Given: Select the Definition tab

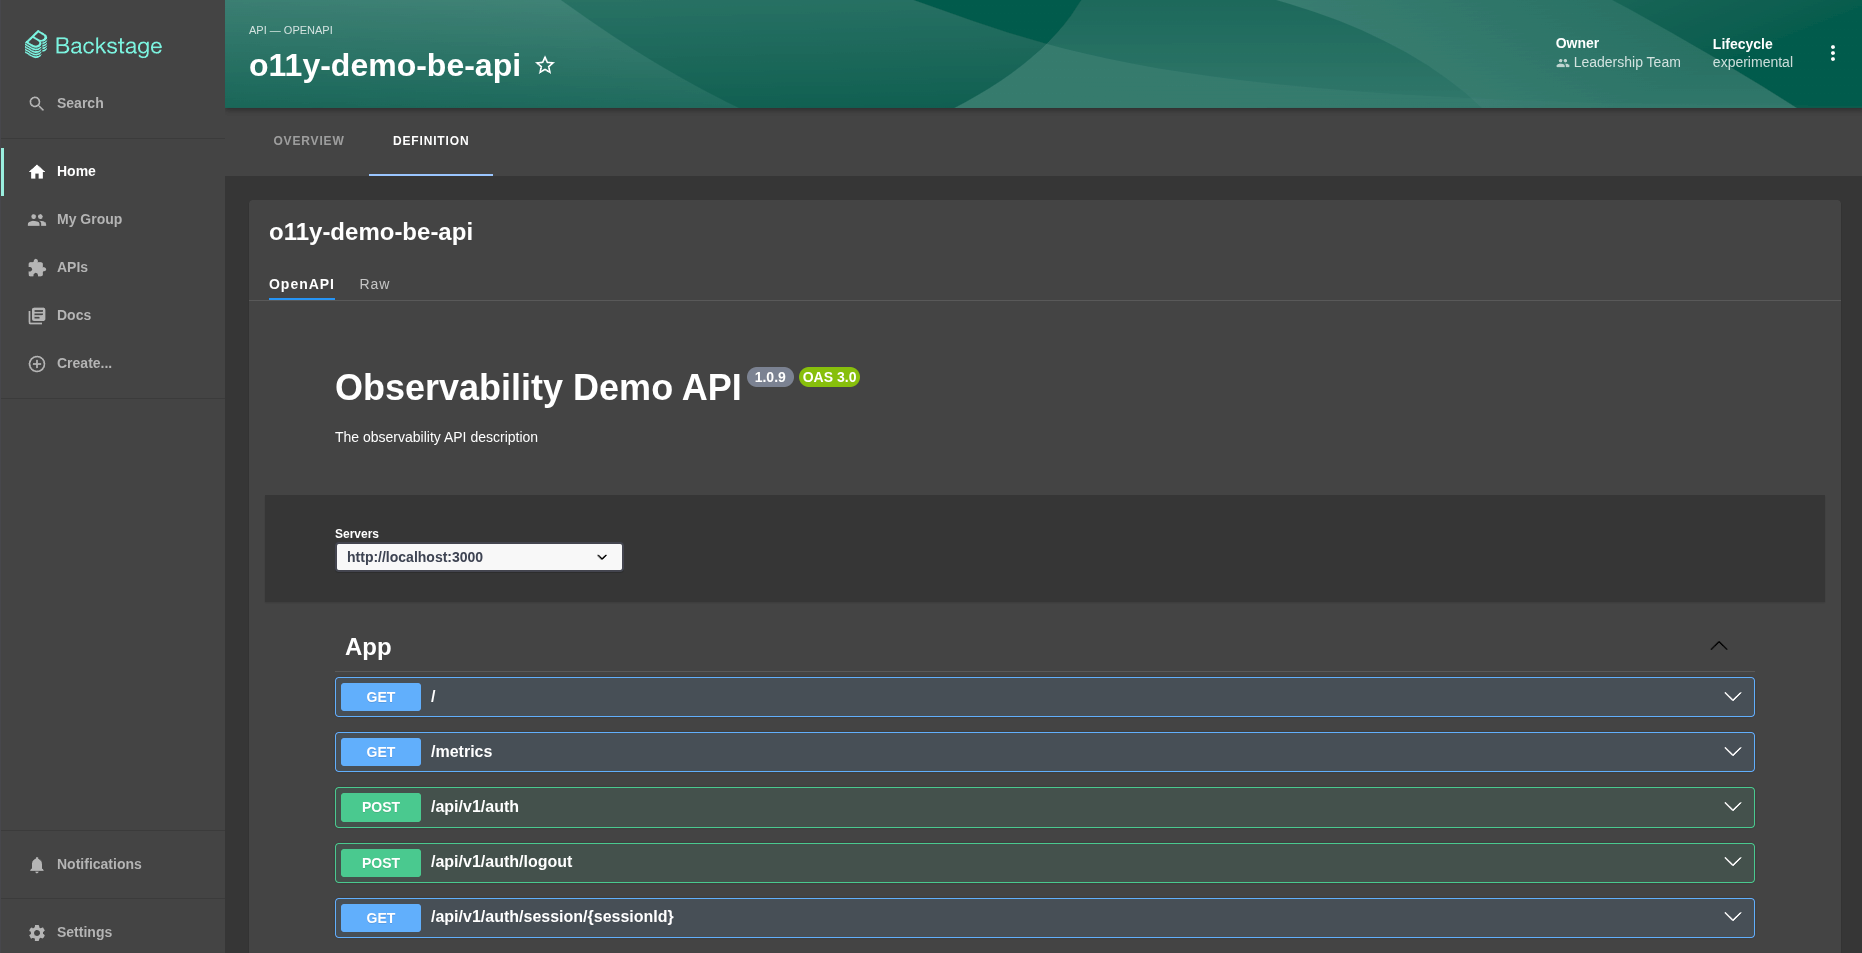Looking at the screenshot, I should (431, 141).
